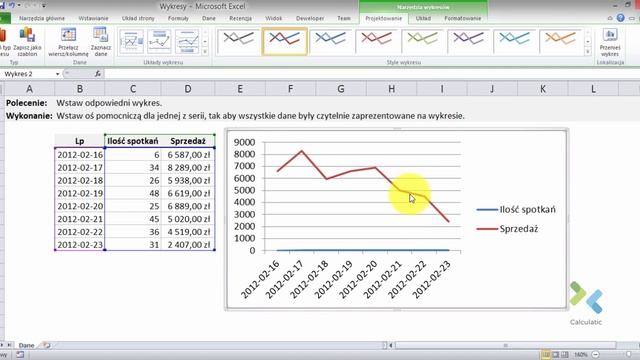
Task: Expand the chart styles gallery
Action: (x=588, y=51)
